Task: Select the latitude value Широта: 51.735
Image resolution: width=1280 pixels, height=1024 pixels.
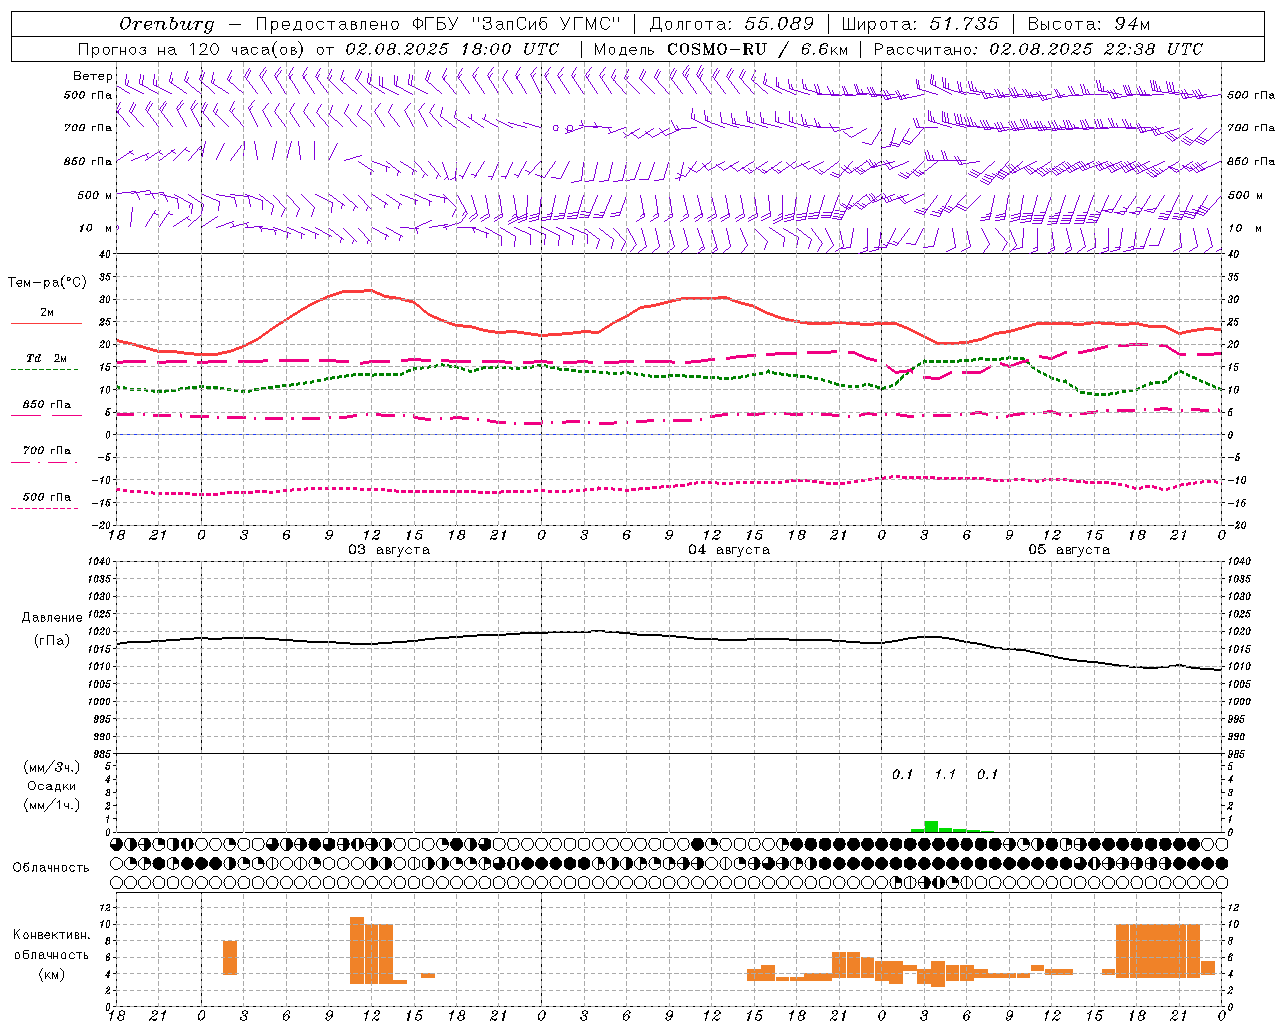Action: pos(920,24)
